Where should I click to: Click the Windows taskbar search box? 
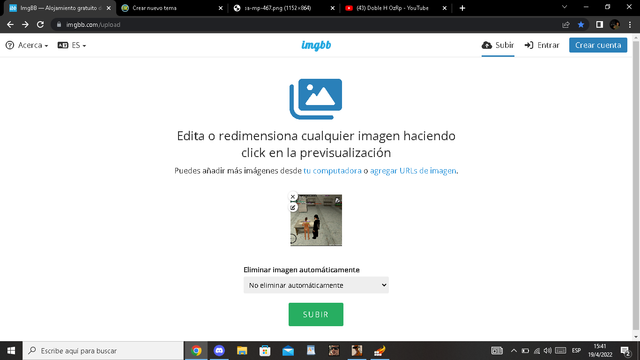tap(103, 351)
